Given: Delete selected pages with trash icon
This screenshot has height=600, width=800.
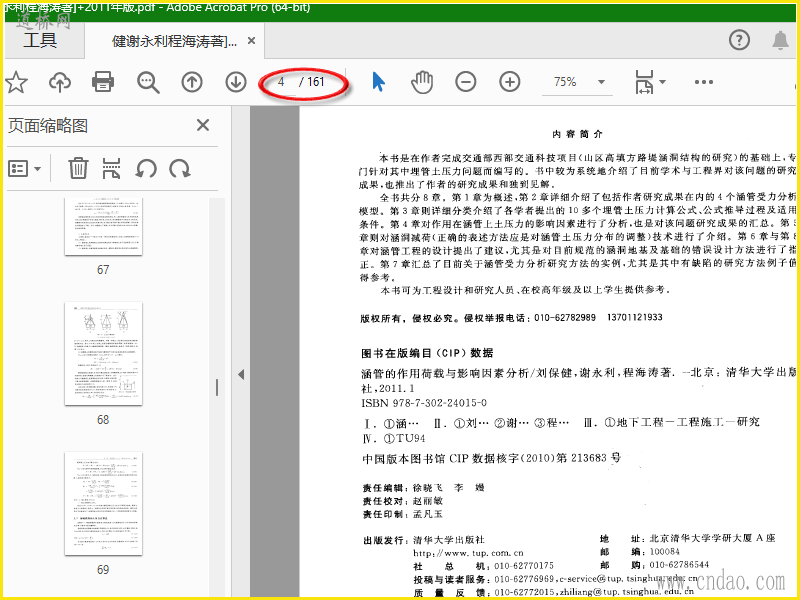Looking at the screenshot, I should click(x=78, y=168).
